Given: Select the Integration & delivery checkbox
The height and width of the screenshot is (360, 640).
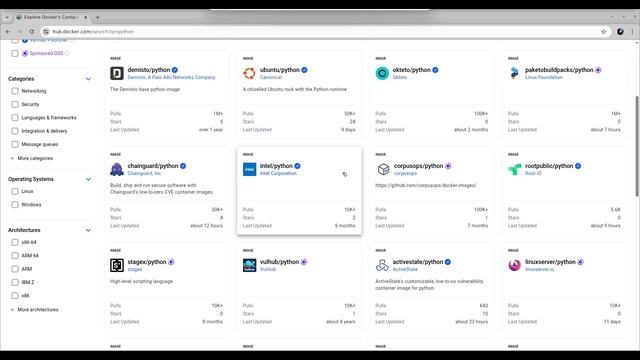Looking at the screenshot, I should (15, 131).
